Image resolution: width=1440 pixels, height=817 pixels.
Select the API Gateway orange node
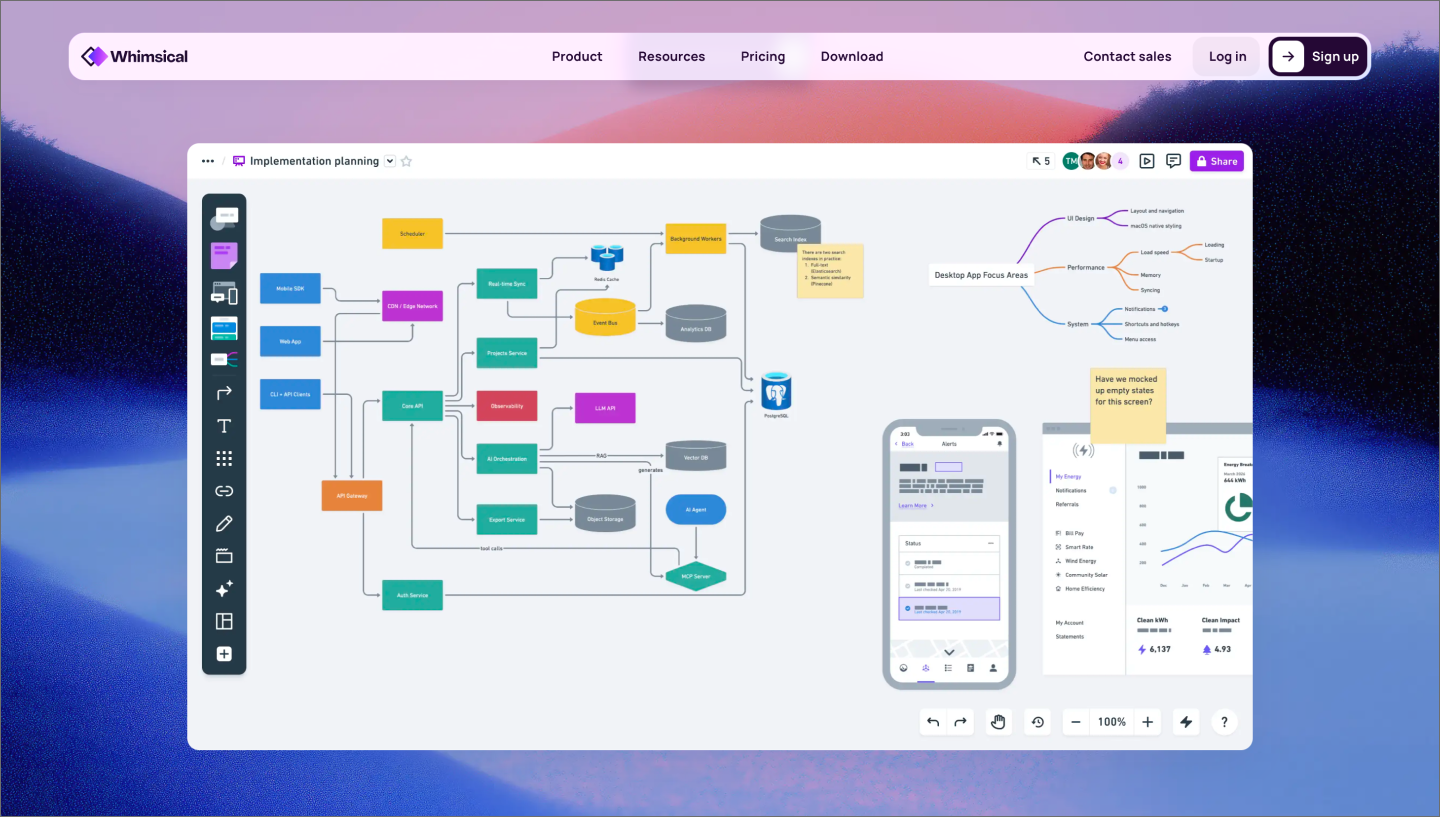point(352,495)
